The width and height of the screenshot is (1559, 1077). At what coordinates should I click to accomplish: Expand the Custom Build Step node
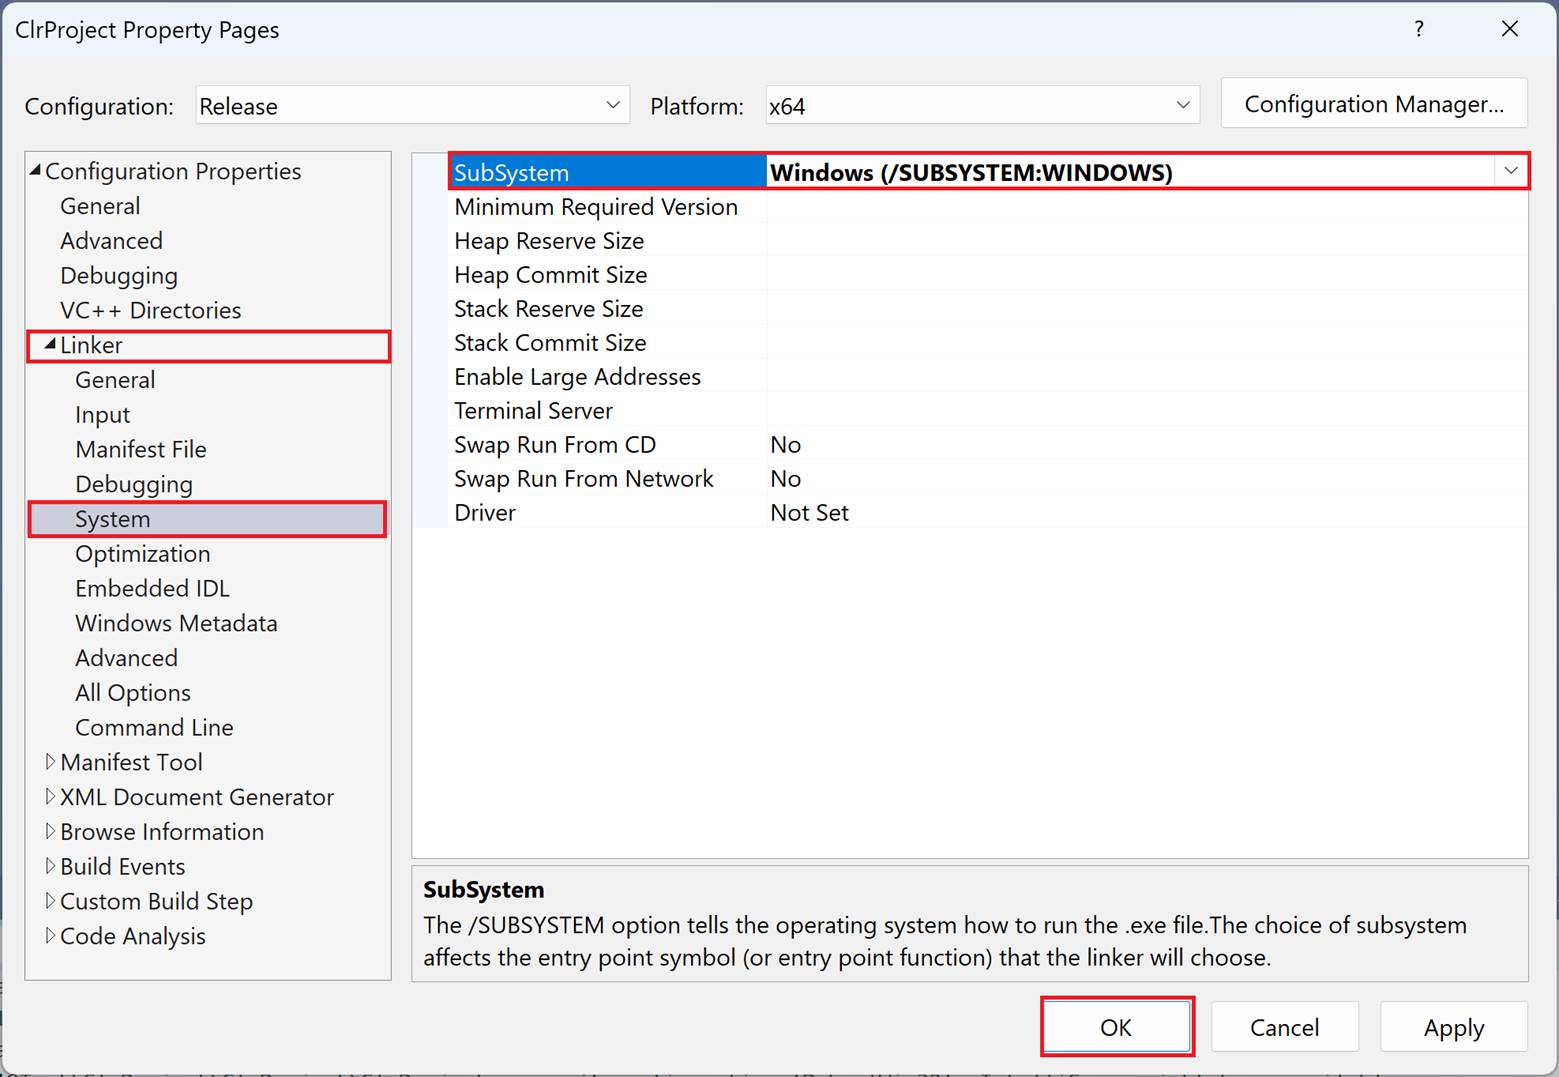(x=50, y=901)
